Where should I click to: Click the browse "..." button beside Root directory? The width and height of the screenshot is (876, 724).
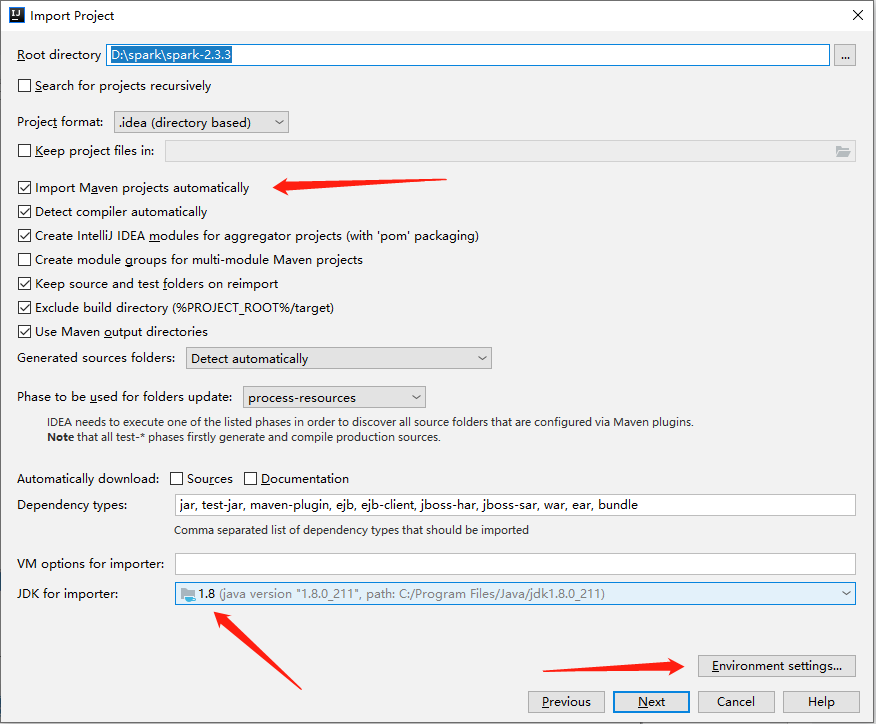click(844, 55)
